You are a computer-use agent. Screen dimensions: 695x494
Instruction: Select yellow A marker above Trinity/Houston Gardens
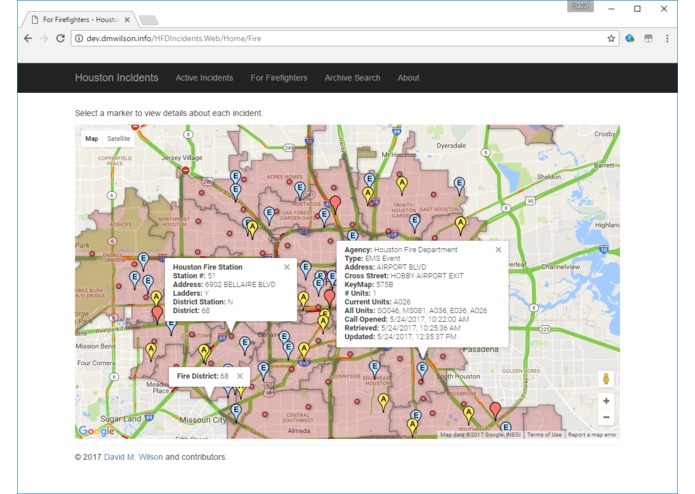(402, 185)
